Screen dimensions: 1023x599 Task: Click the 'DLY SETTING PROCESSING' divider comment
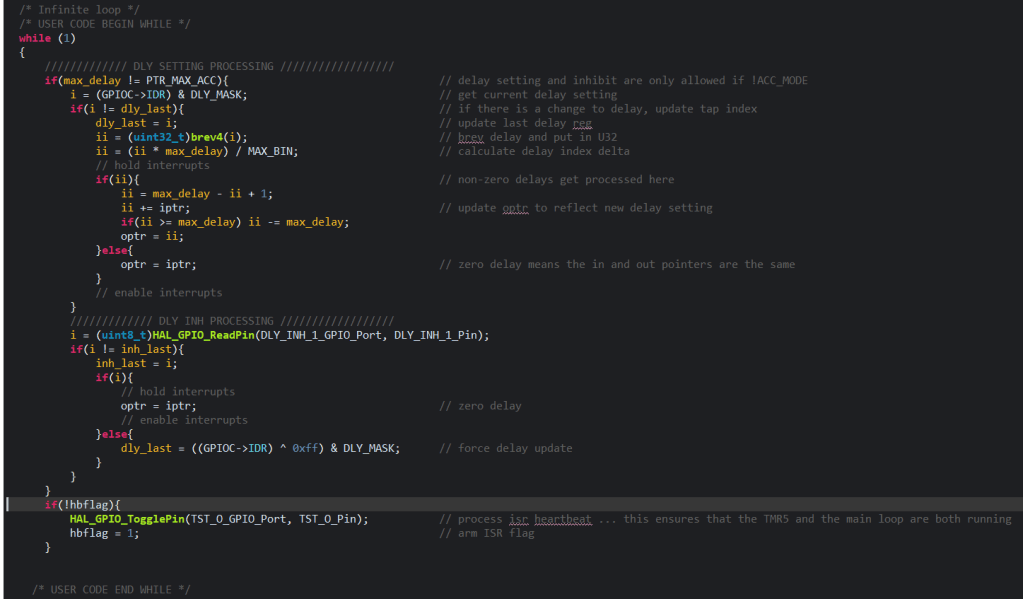point(219,67)
